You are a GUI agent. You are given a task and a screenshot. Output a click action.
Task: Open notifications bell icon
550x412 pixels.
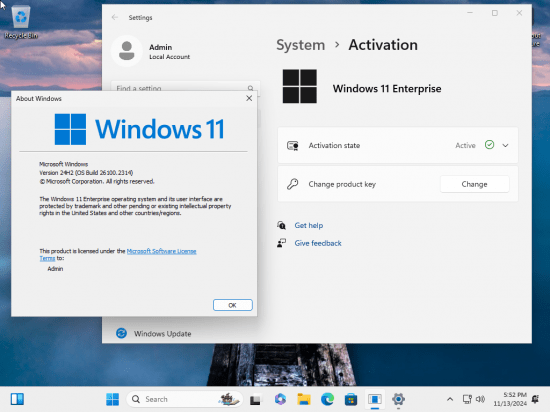tap(536, 399)
